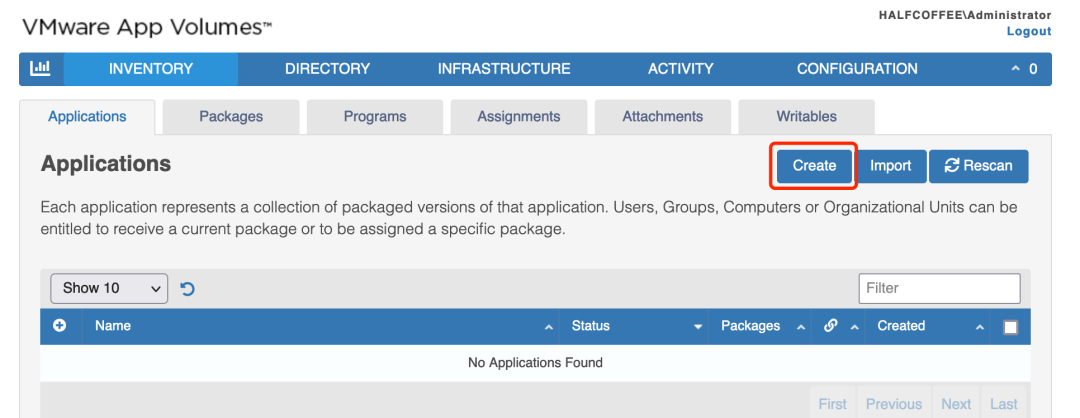The image size is (1080, 418).
Task: Click the dashboard chart icon
Action: coord(41,69)
